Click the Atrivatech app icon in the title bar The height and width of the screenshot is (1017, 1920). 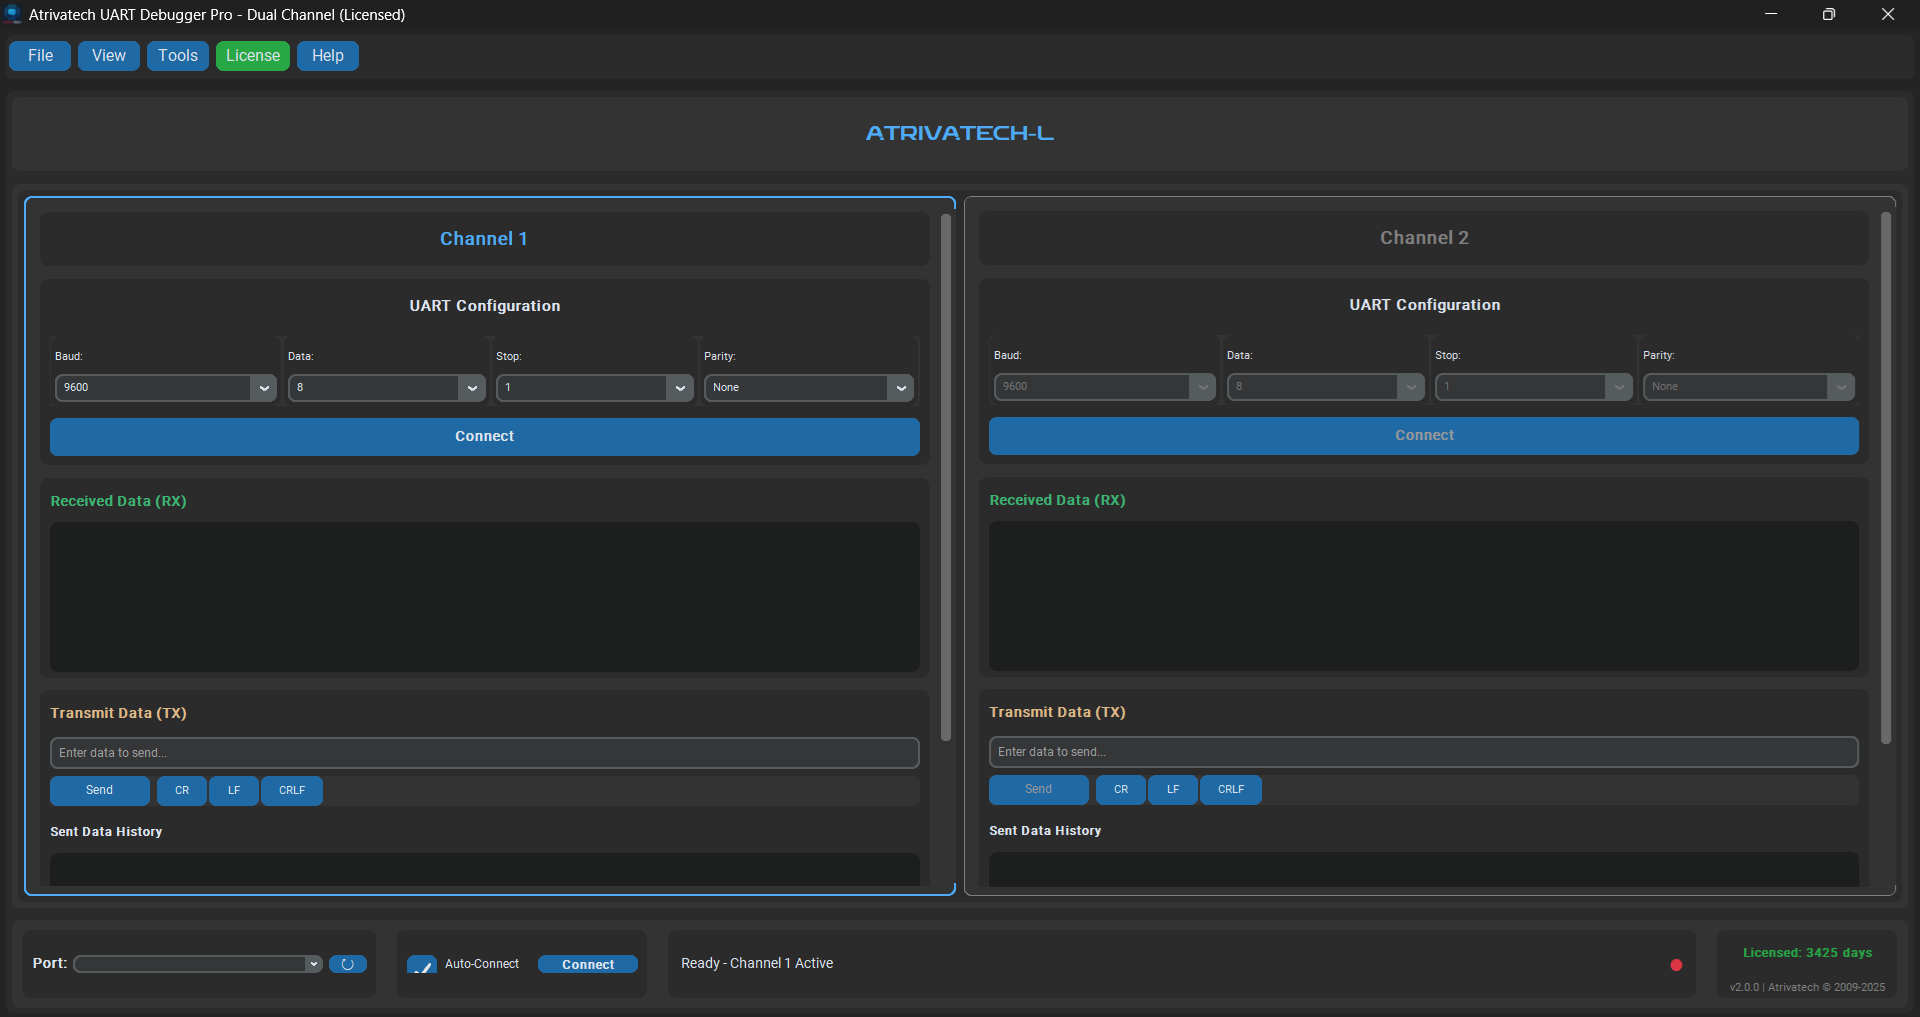point(13,14)
